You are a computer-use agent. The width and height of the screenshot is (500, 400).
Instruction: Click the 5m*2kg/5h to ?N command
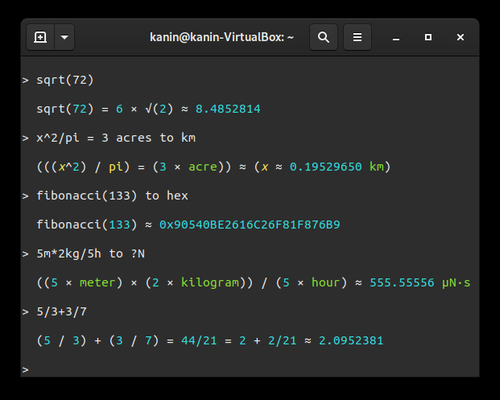(90, 254)
